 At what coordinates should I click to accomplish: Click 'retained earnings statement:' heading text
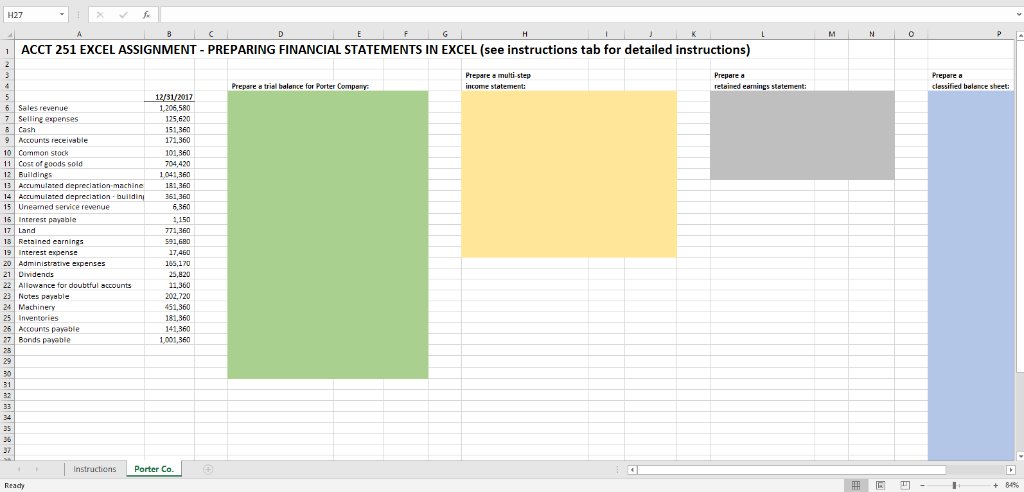pyautogui.click(x=761, y=86)
